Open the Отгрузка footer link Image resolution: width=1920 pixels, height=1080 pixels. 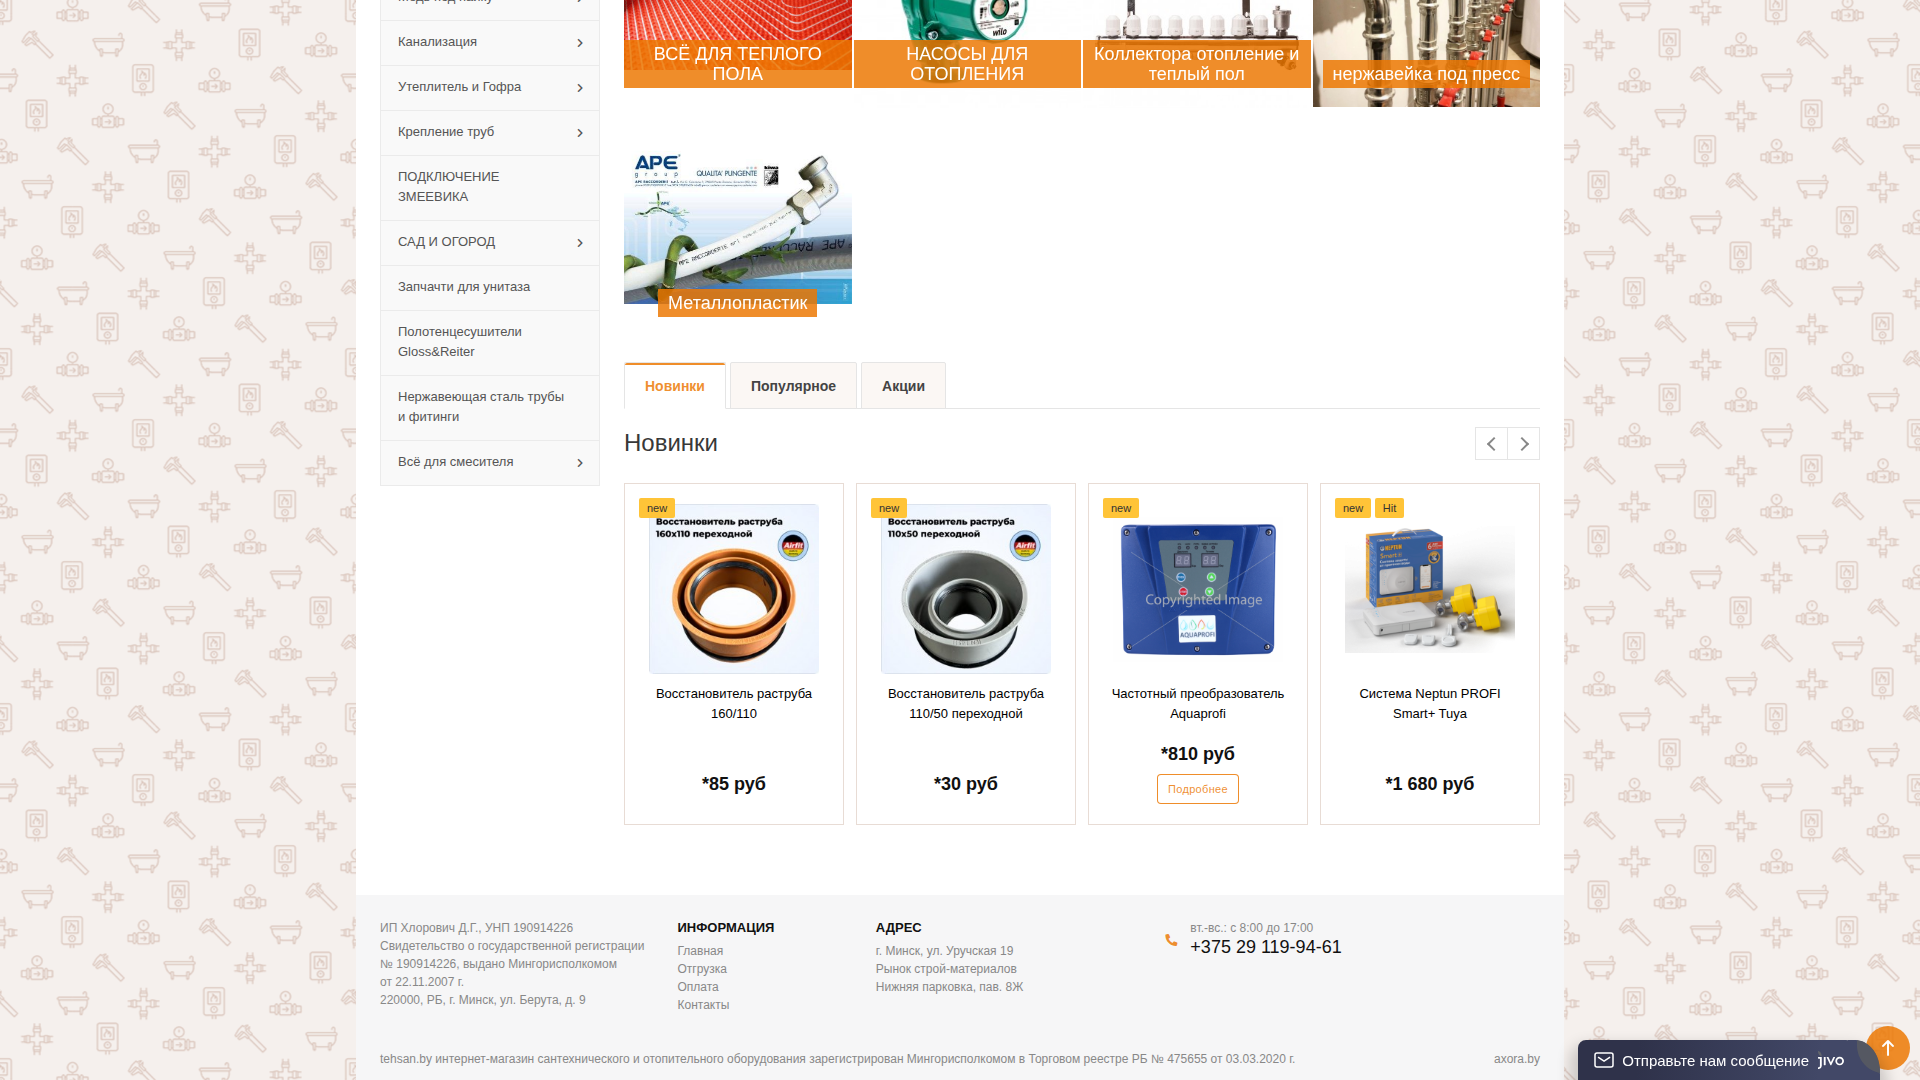(702, 969)
